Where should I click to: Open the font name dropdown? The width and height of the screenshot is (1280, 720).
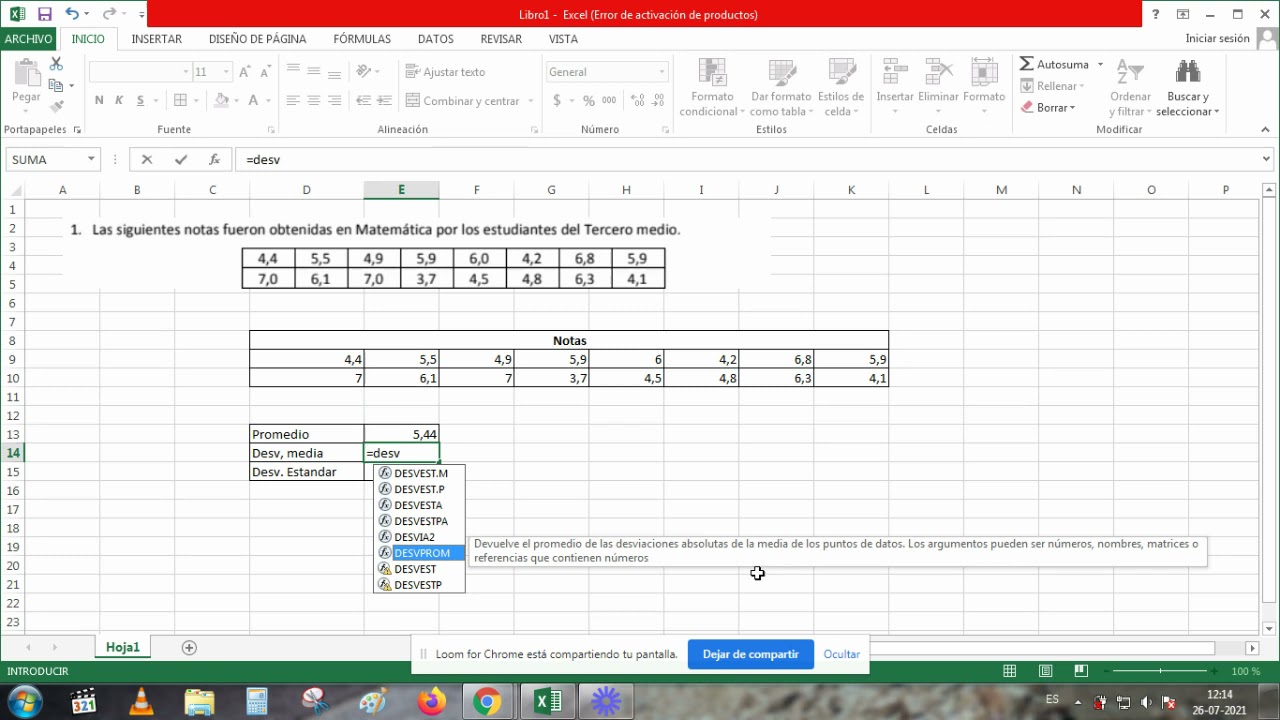[185, 72]
